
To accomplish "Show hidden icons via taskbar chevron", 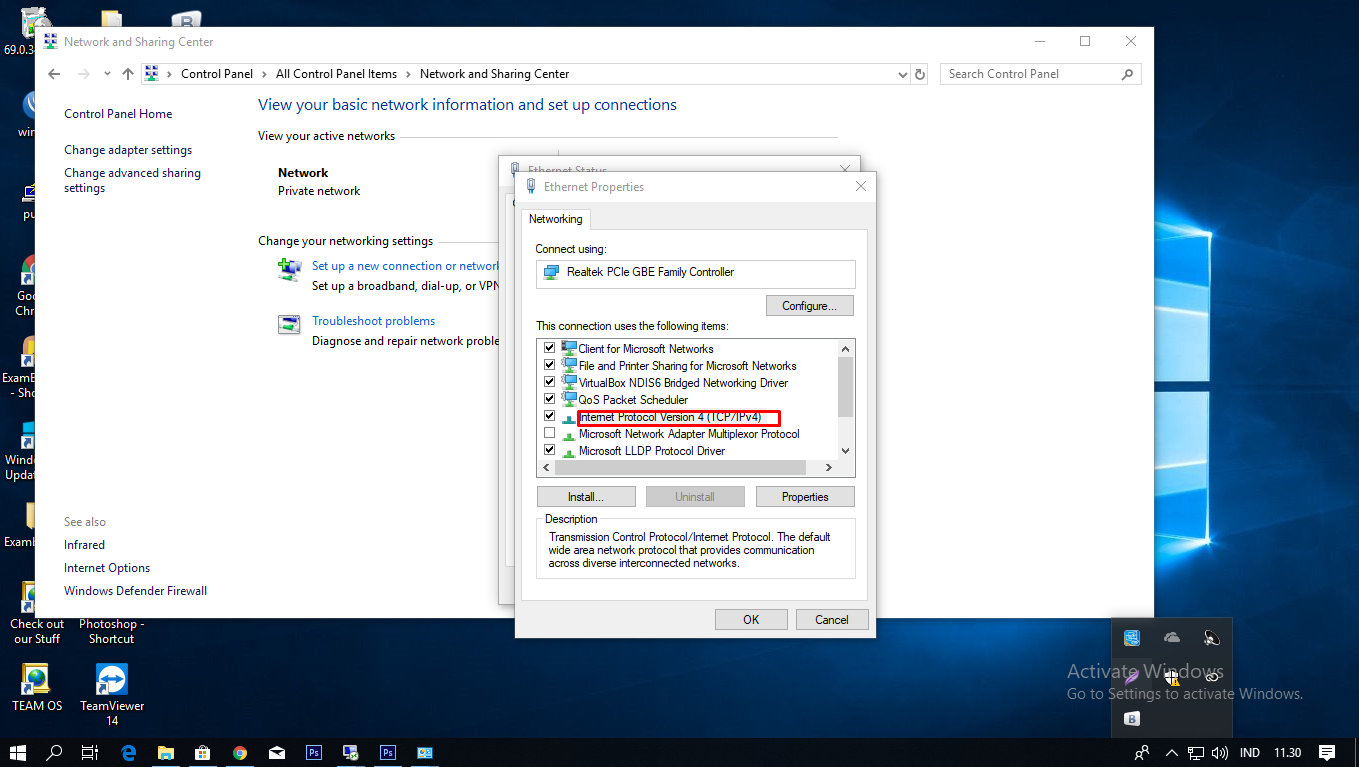I will tap(1171, 753).
